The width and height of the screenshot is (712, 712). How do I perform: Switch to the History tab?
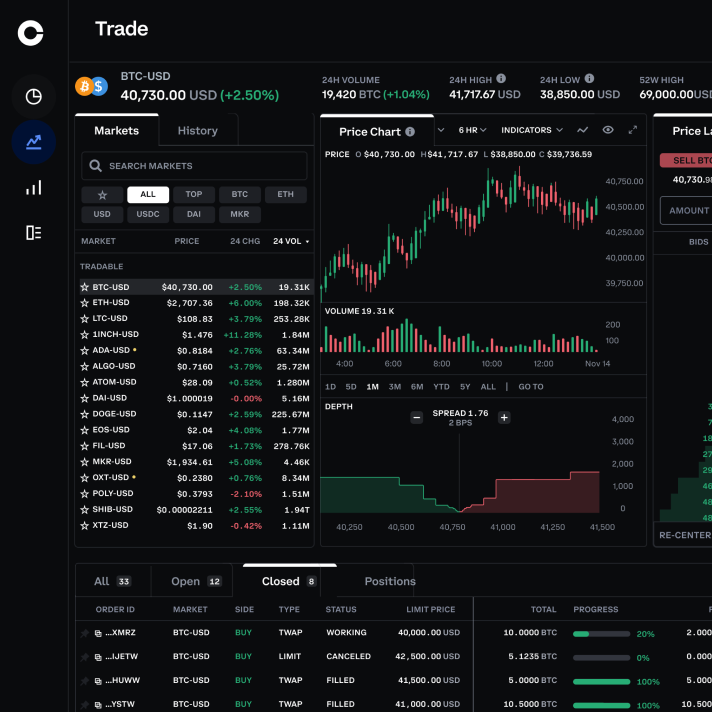(x=198, y=130)
